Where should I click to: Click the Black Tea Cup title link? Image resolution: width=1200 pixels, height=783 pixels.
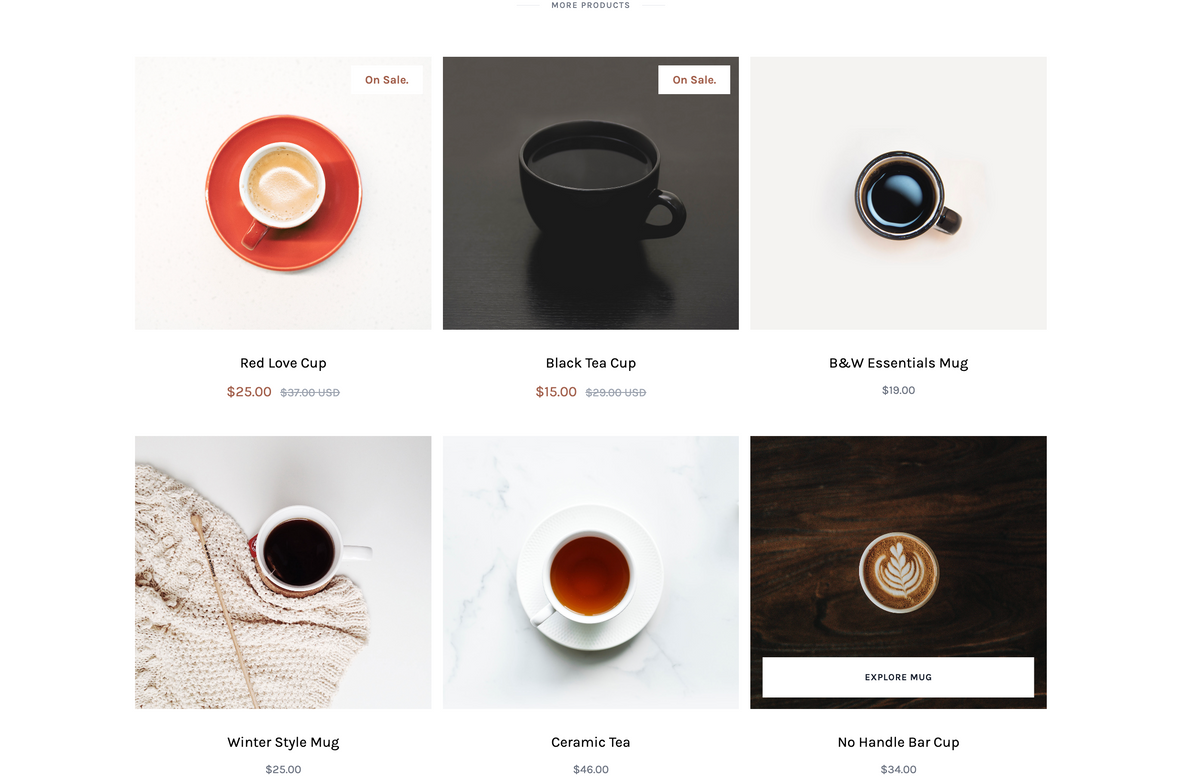[591, 363]
